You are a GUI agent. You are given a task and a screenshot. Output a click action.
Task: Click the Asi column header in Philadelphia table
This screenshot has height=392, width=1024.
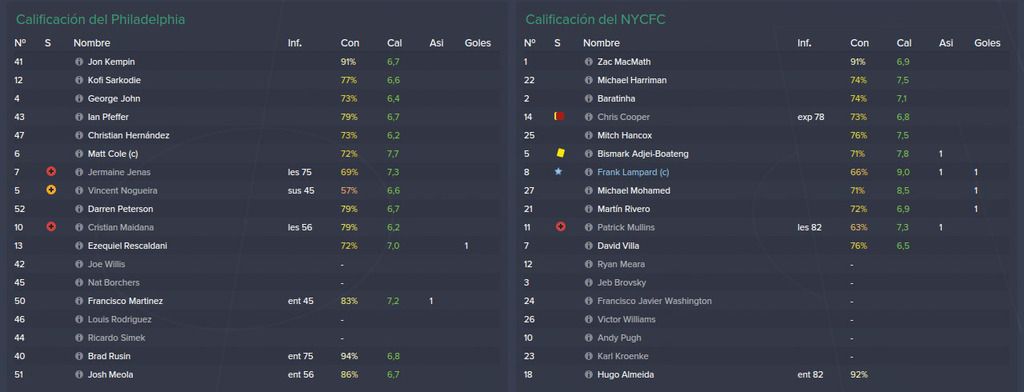(436, 43)
